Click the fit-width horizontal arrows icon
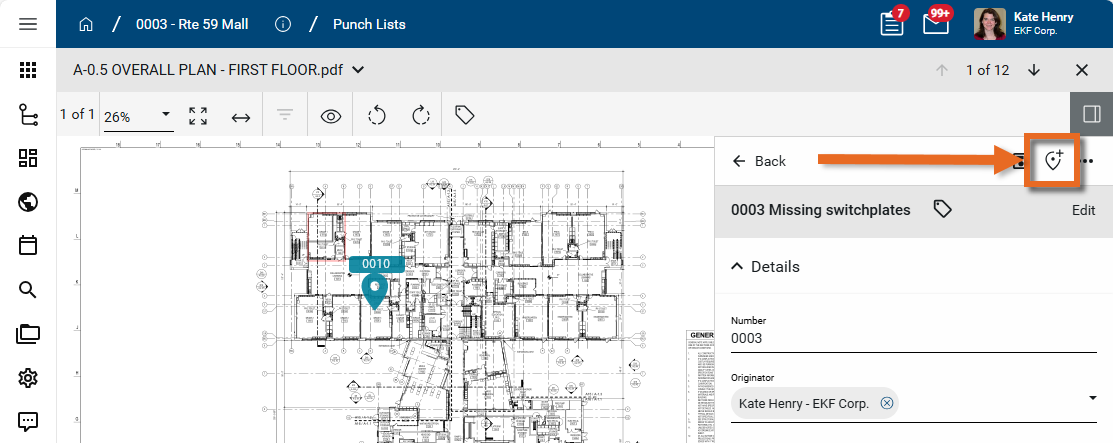This screenshot has height=443, width=1113. point(241,116)
